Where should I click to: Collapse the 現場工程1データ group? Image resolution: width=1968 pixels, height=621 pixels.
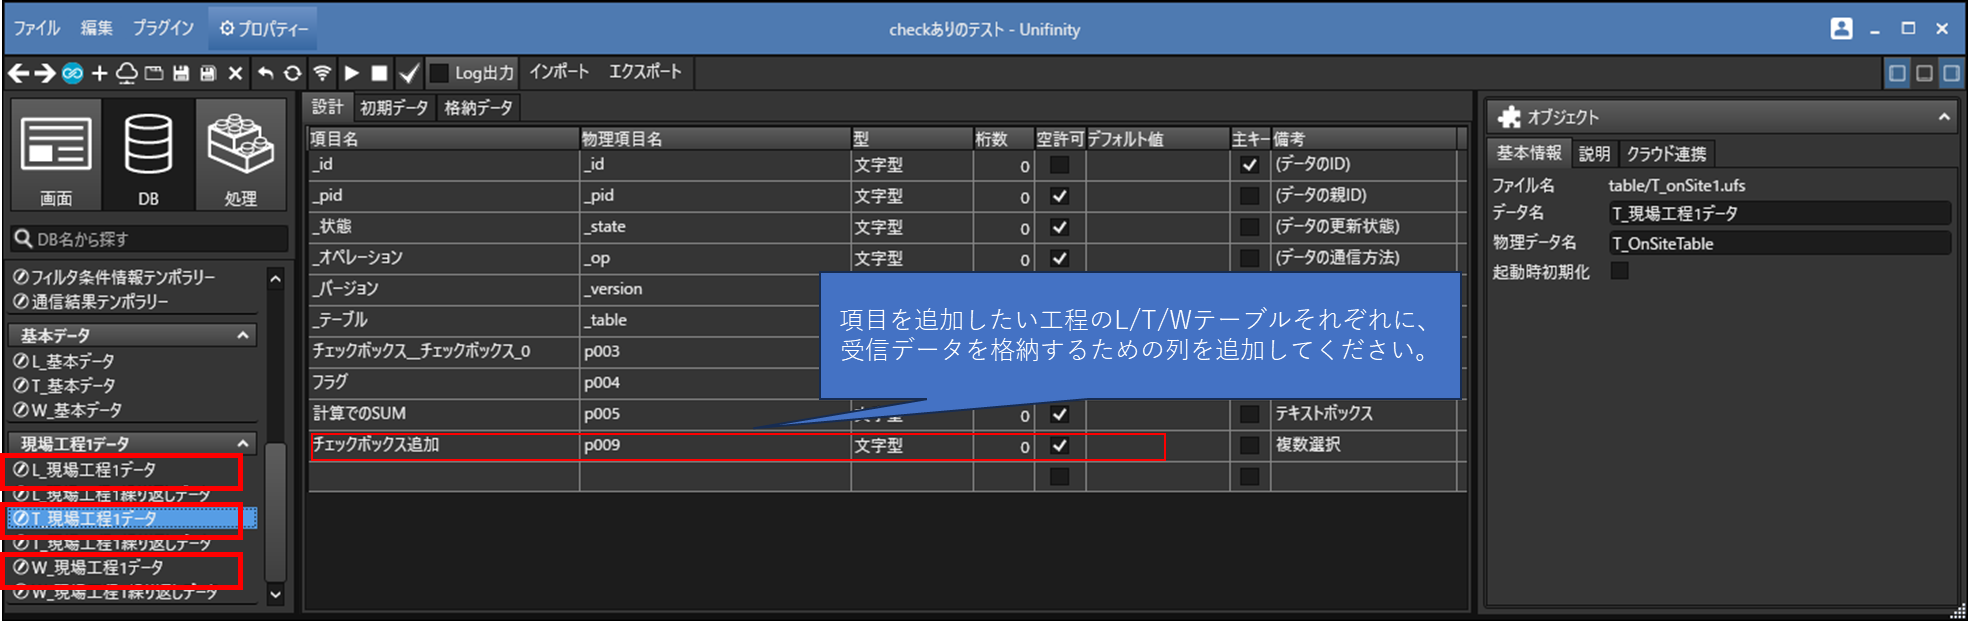(x=242, y=443)
